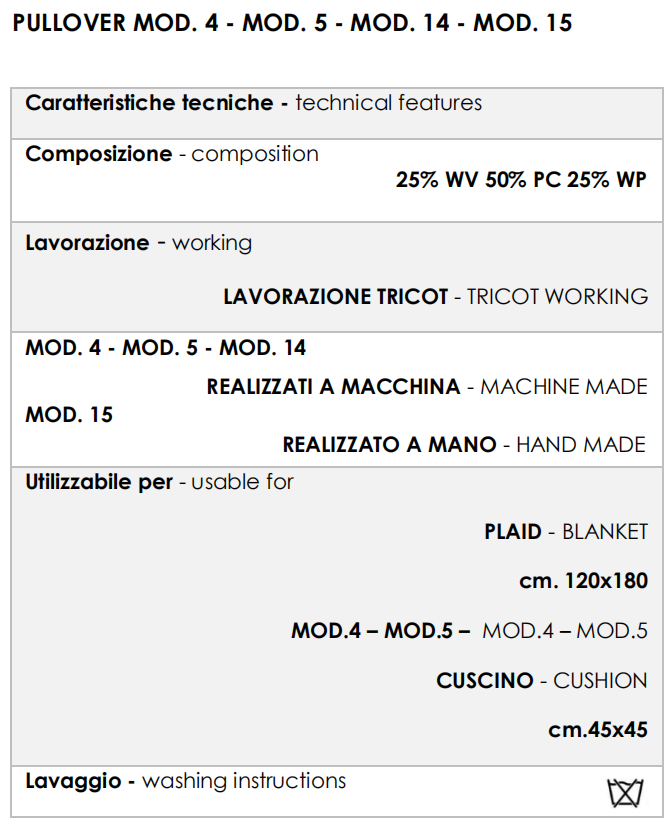Select the CUSCINO - CUSHION line
This screenshot has width=672, height=824.
[x=542, y=681]
